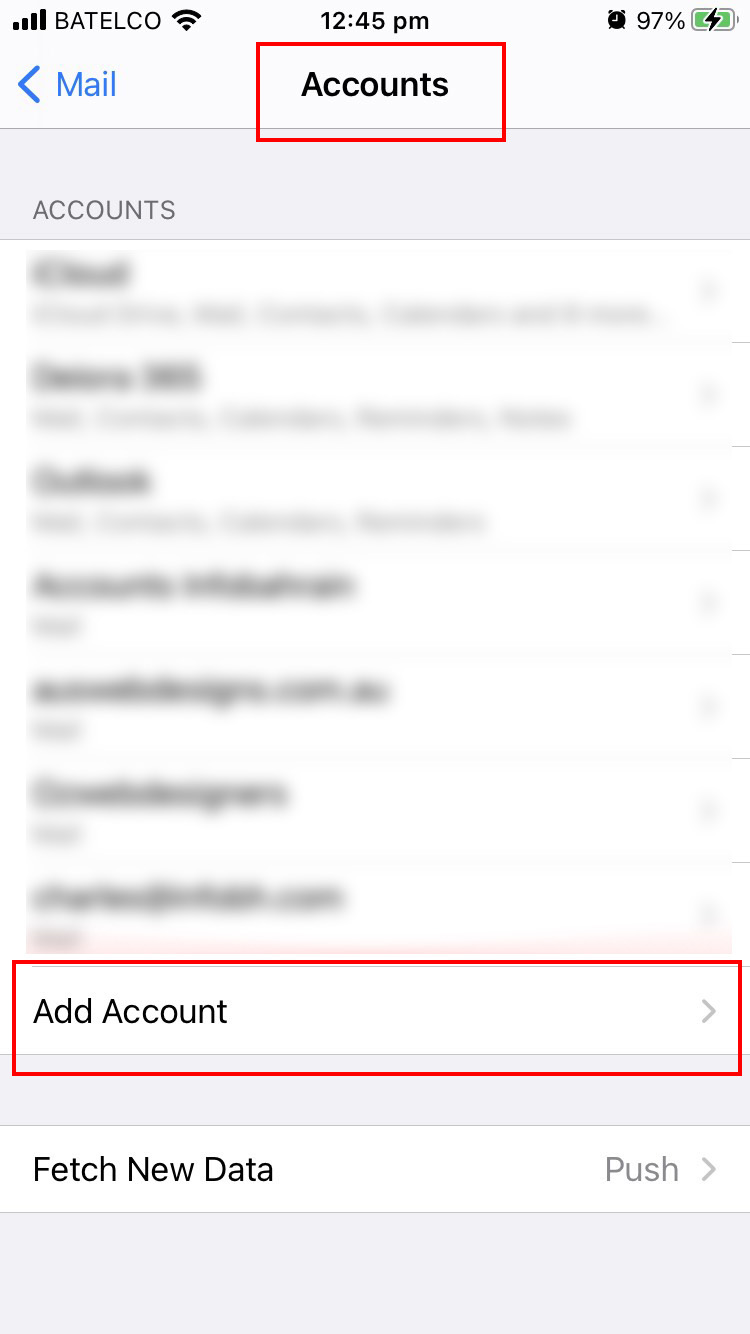Image resolution: width=750 pixels, height=1334 pixels.
Task: Tap the Push value label
Action: click(x=642, y=1169)
